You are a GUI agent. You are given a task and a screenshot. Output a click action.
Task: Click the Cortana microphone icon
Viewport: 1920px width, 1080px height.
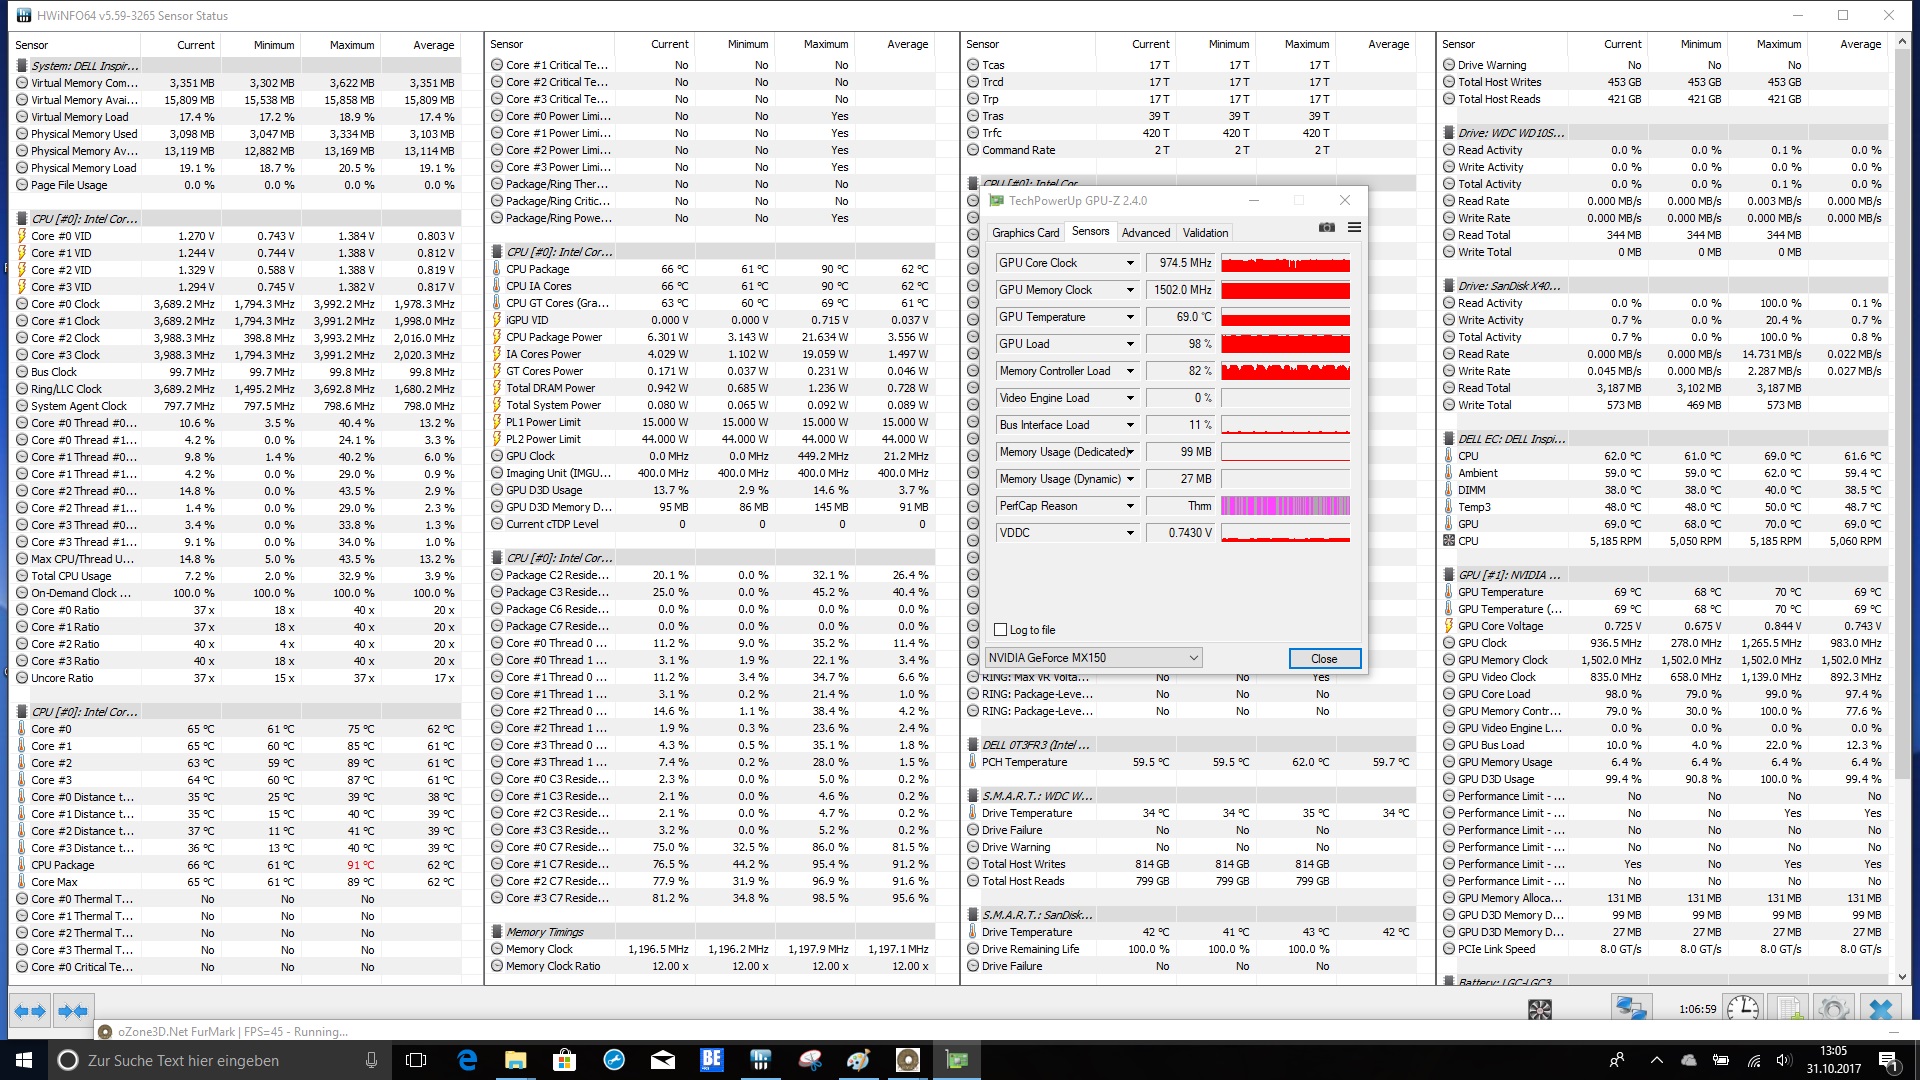pyautogui.click(x=371, y=1060)
